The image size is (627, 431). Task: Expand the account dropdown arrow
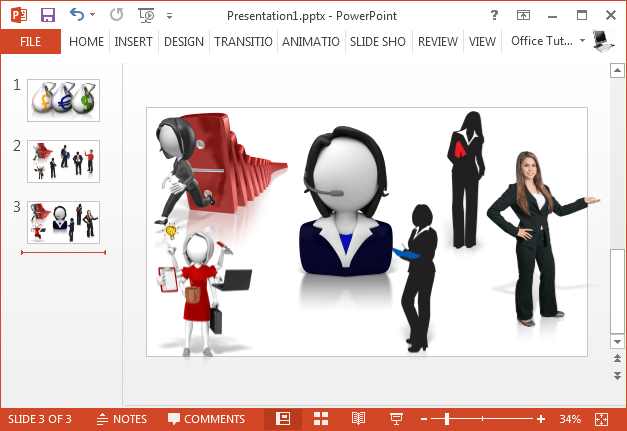tap(582, 41)
